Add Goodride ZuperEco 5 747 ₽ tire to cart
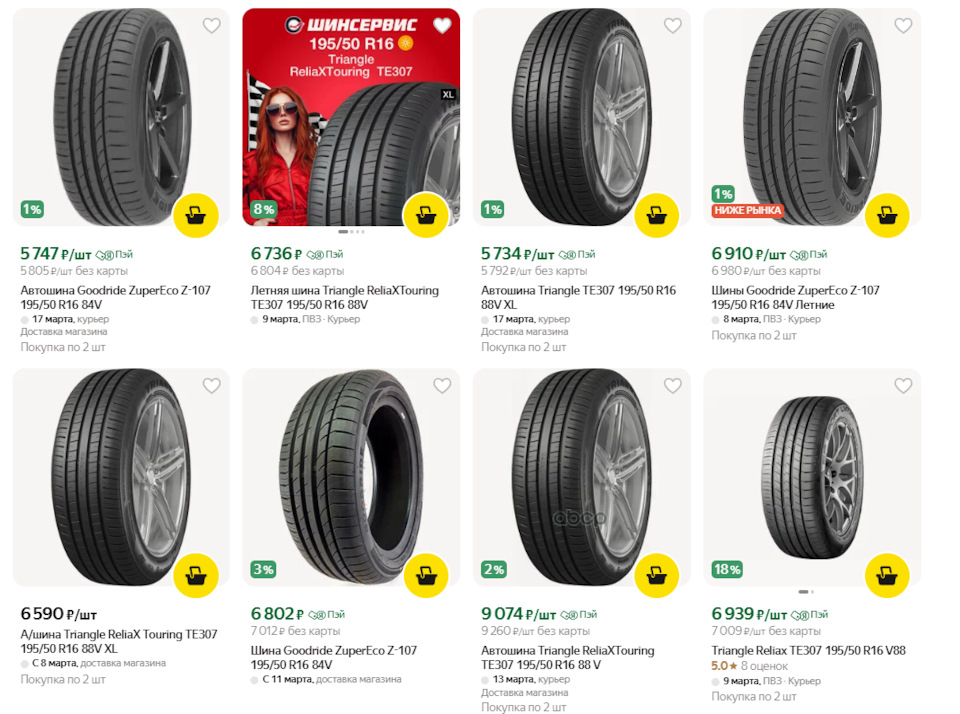The width and height of the screenshot is (960, 714). [196, 214]
